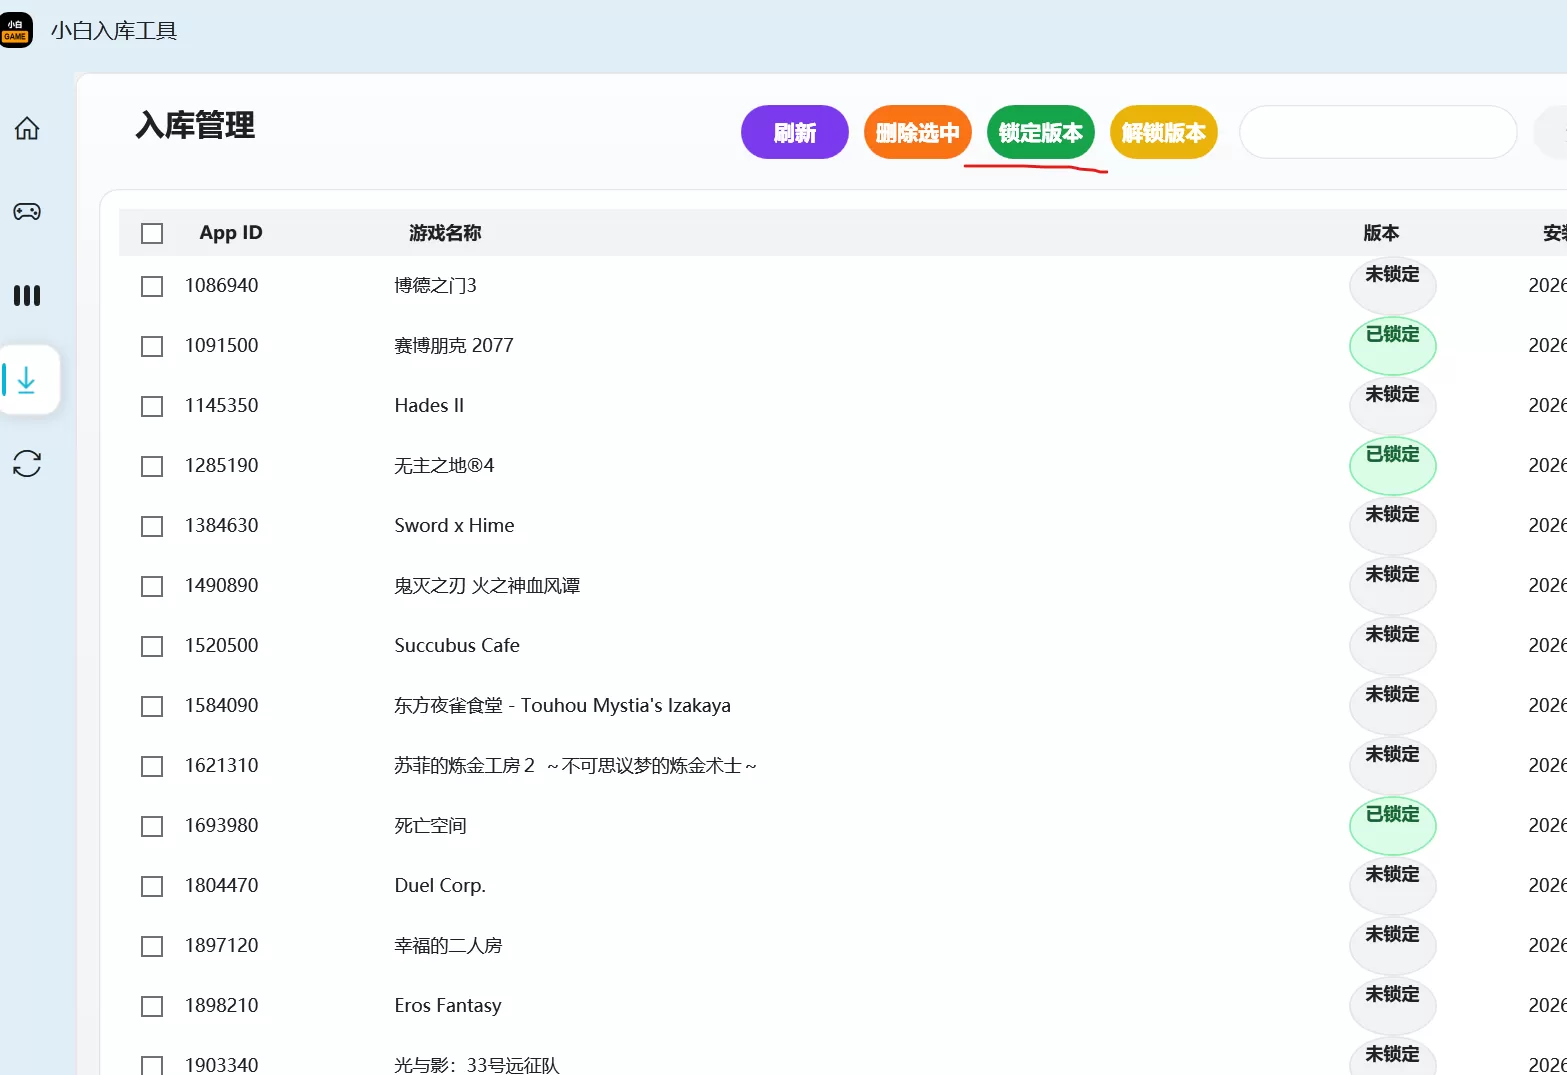Viewport: 1567px width, 1075px height.
Task: Click the sync refresh icon at sidebar bottom
Action: (x=26, y=463)
